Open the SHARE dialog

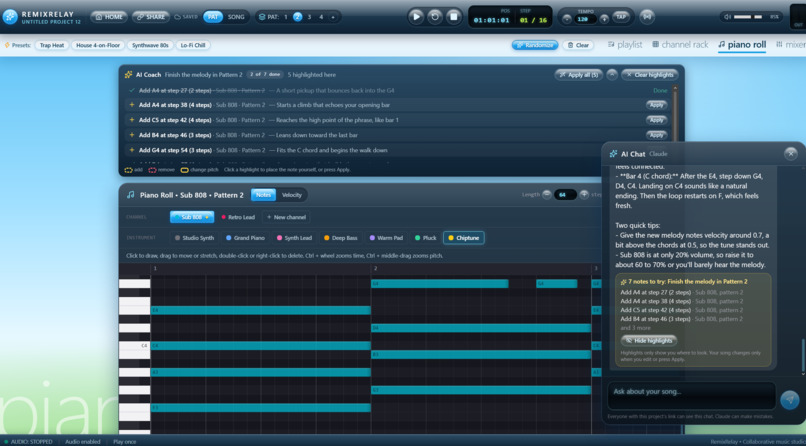(151, 17)
